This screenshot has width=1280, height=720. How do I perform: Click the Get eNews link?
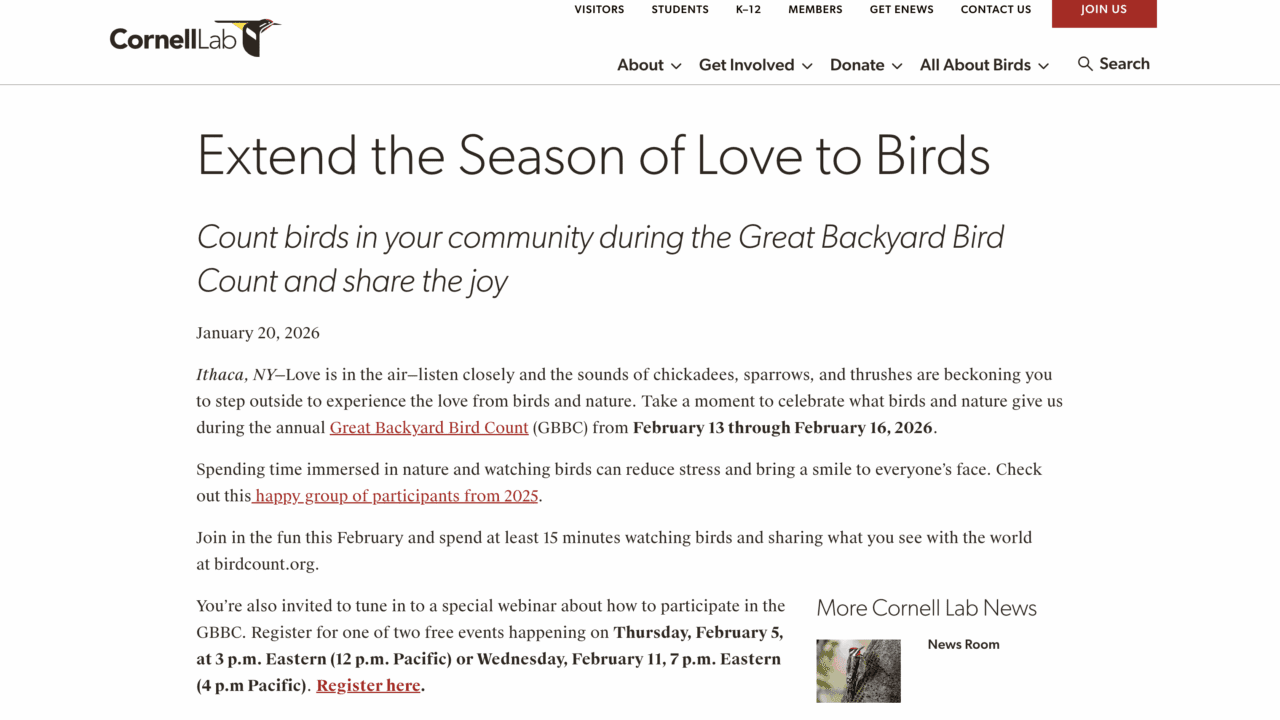pyautogui.click(x=901, y=10)
